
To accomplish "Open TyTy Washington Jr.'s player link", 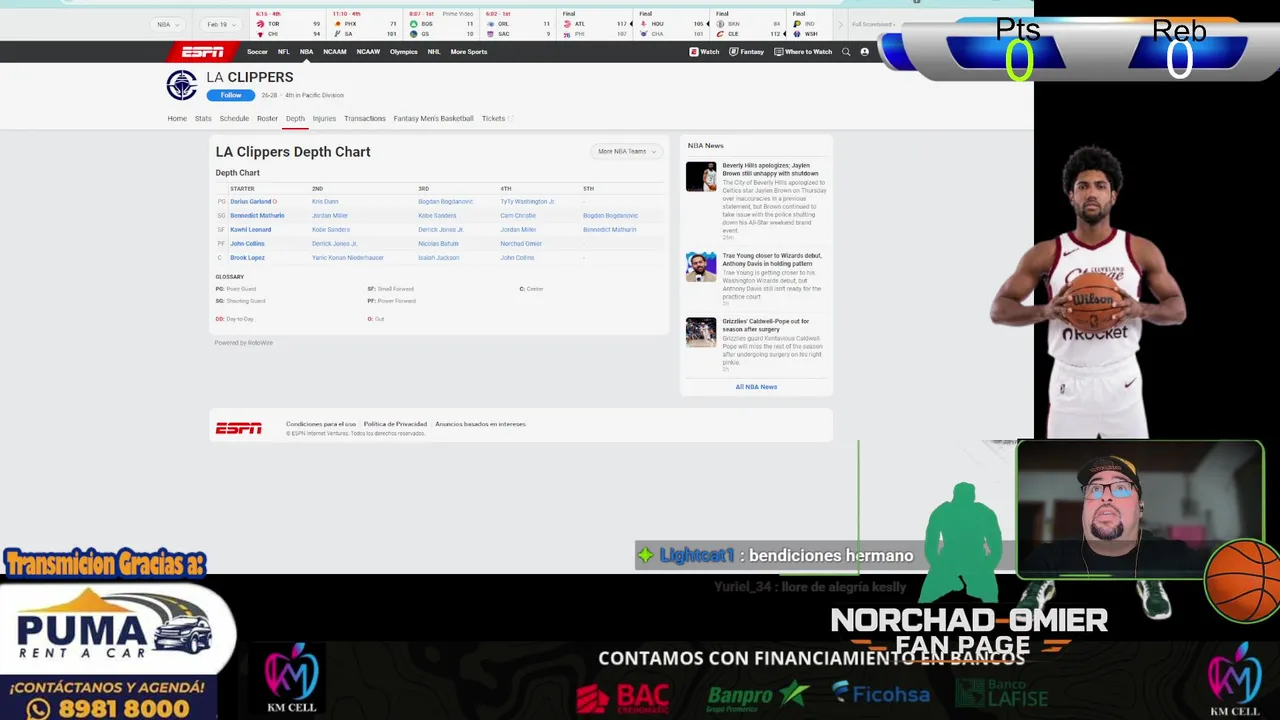I will (x=527, y=202).
